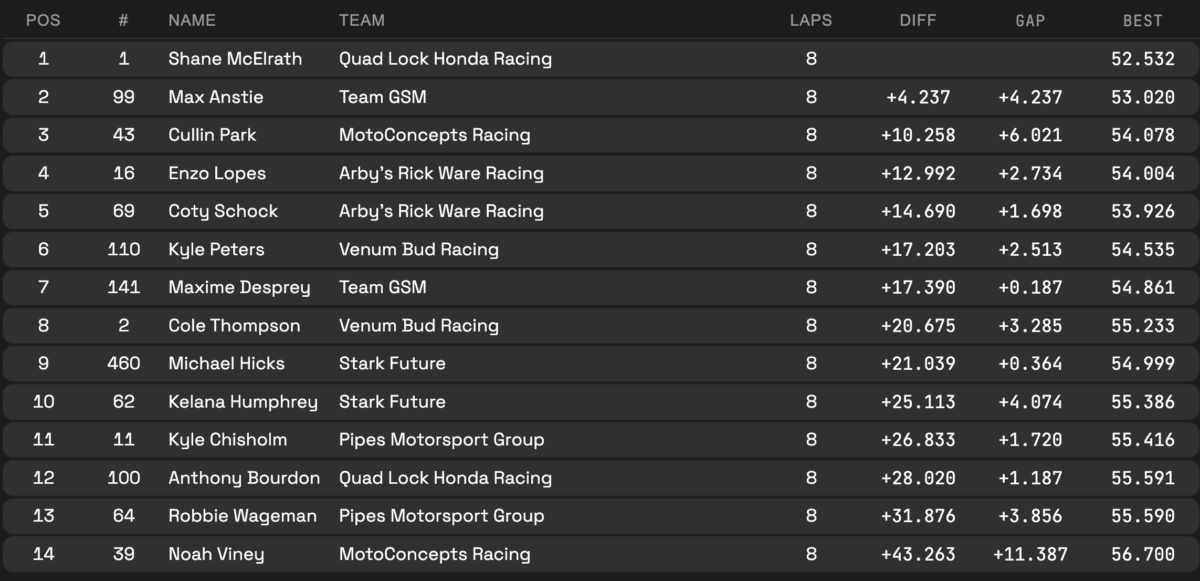Click the Maxime Desprey name
Screen dimensions: 1200x581
pos(239,287)
